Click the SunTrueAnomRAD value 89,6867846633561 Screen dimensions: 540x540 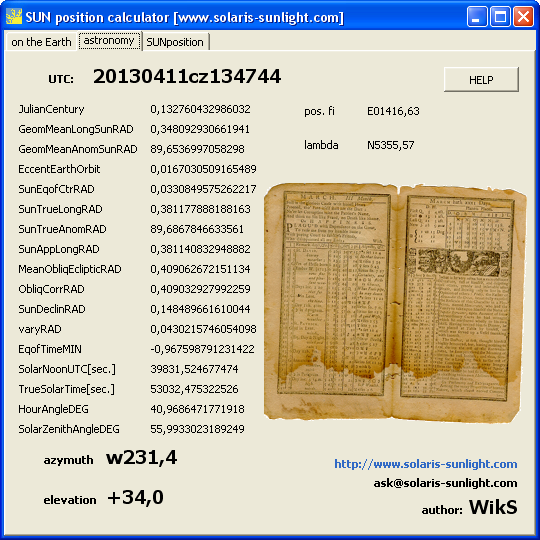click(197, 229)
